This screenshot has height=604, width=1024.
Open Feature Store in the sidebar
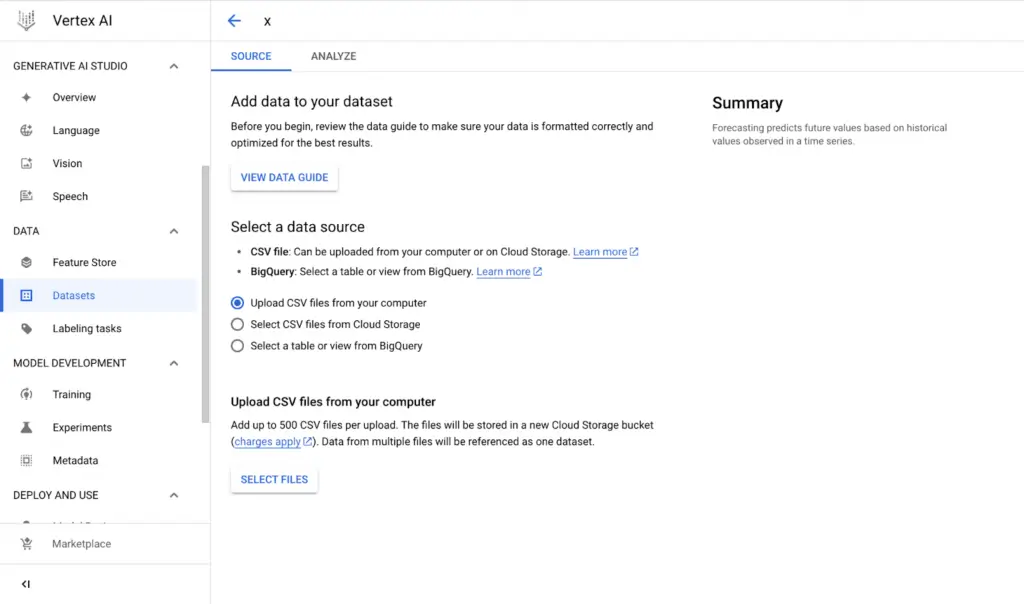tap(99, 262)
